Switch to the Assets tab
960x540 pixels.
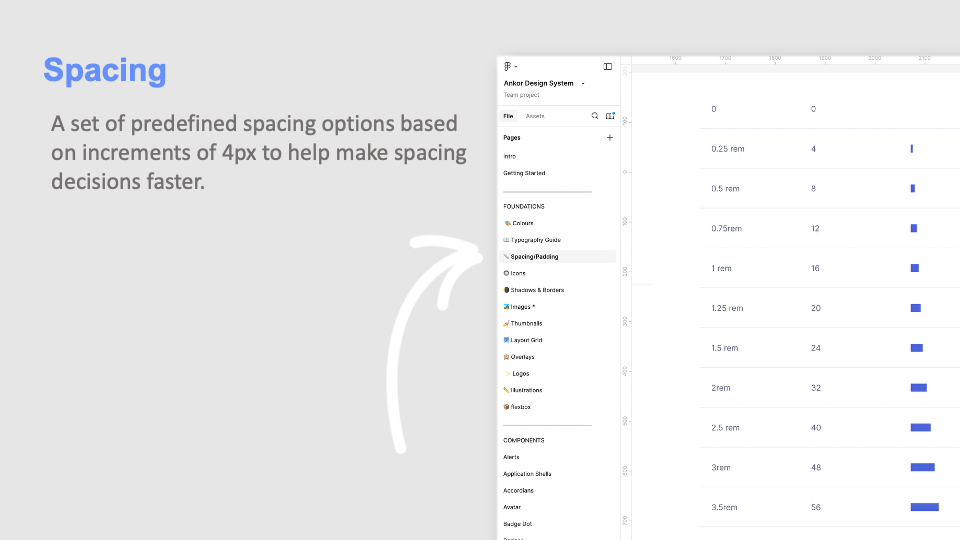(535, 116)
